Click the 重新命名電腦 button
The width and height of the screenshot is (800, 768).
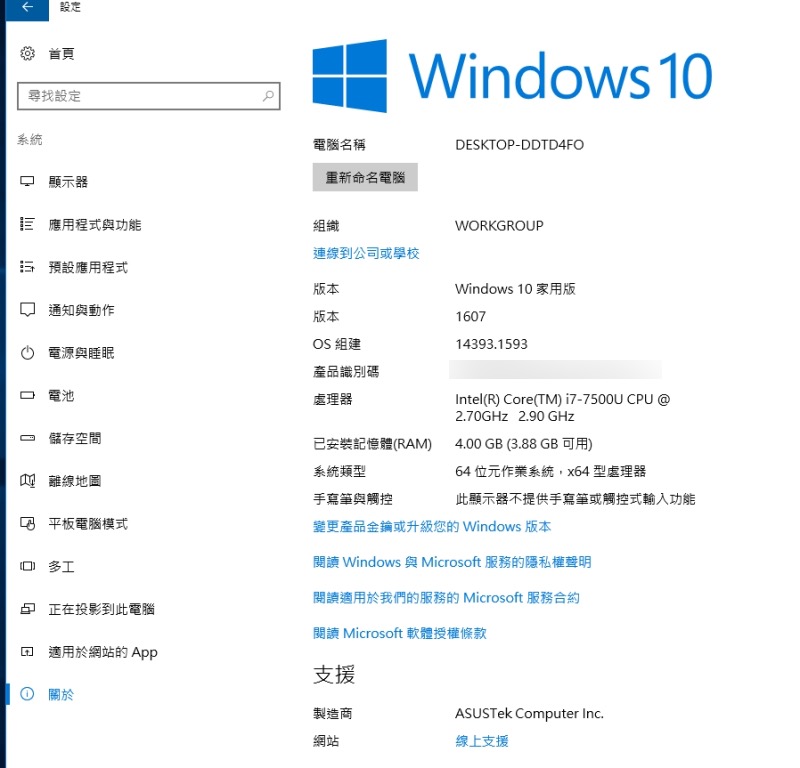point(365,177)
